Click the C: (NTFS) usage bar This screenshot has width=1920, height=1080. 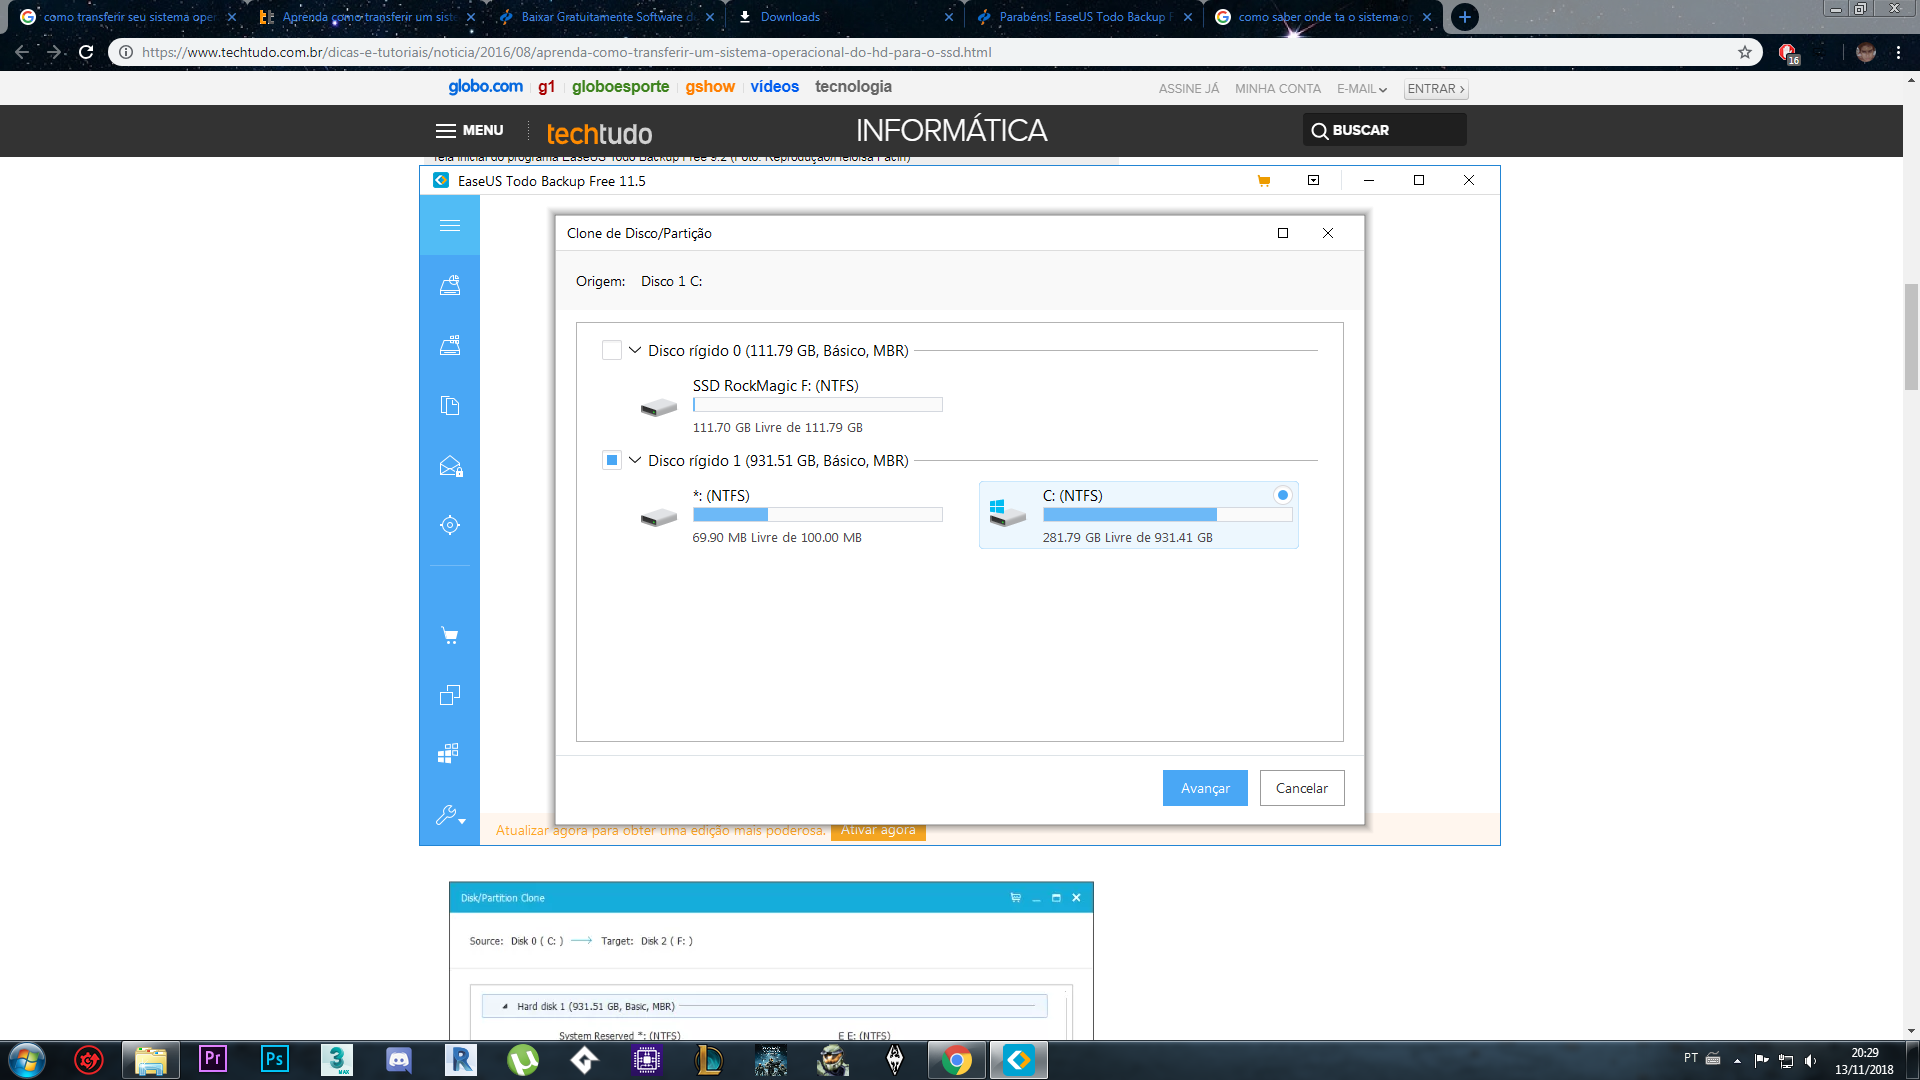[x=1167, y=515]
